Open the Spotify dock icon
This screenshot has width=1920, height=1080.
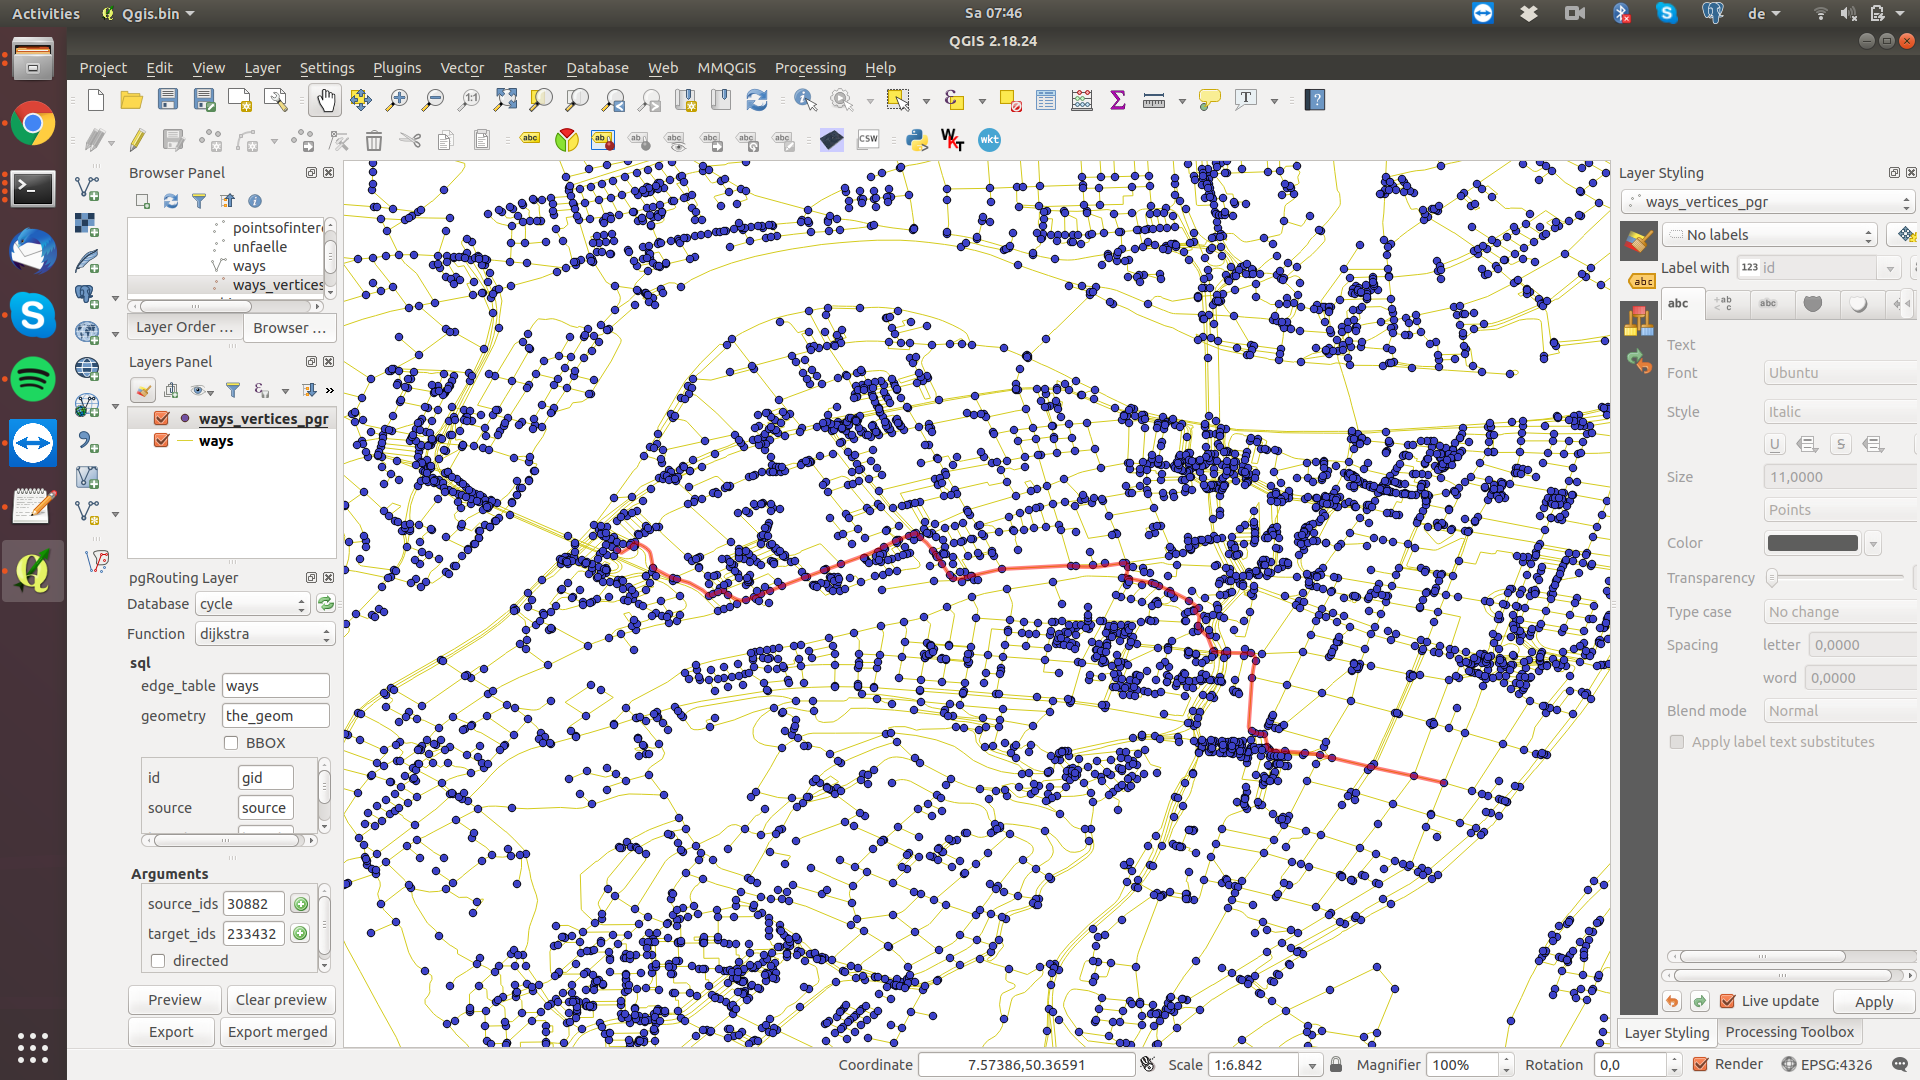click(x=33, y=379)
